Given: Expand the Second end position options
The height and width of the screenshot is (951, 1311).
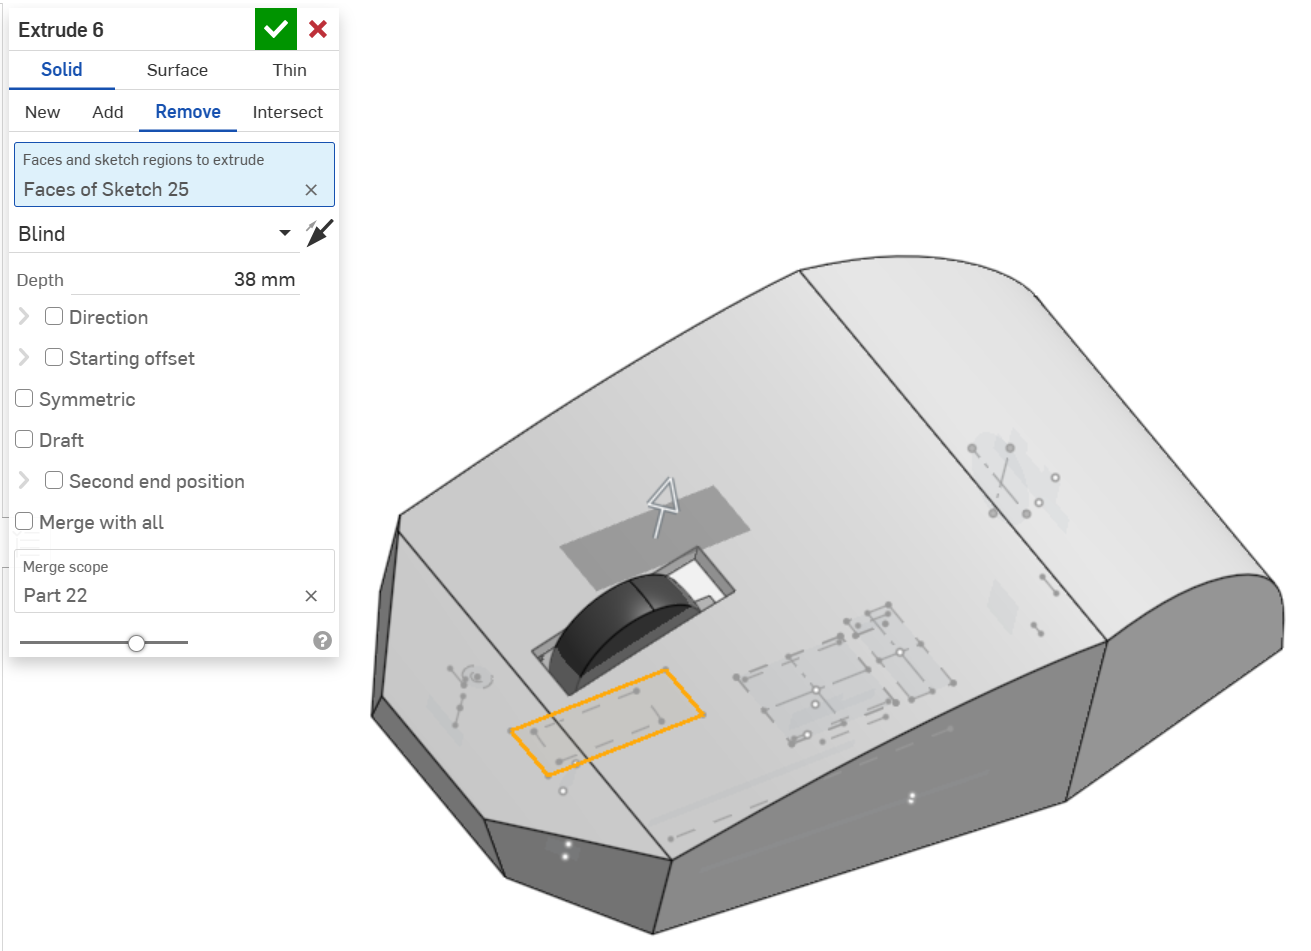Looking at the screenshot, I should pos(24,481).
